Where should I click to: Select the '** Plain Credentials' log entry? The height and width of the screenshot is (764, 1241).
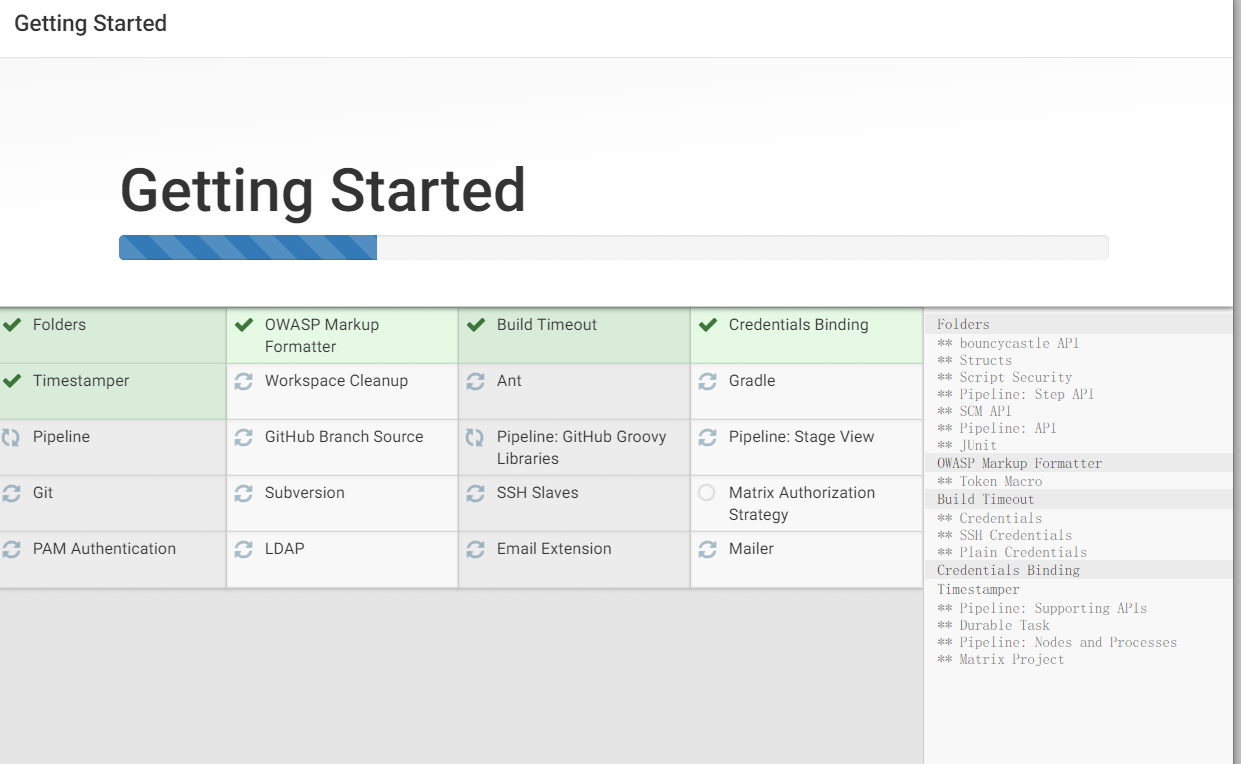(1012, 552)
